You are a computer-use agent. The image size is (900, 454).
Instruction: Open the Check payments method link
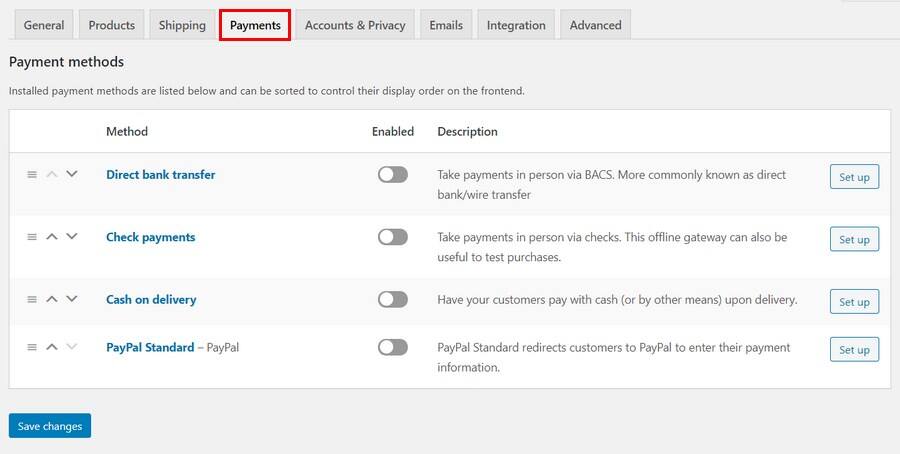151,237
